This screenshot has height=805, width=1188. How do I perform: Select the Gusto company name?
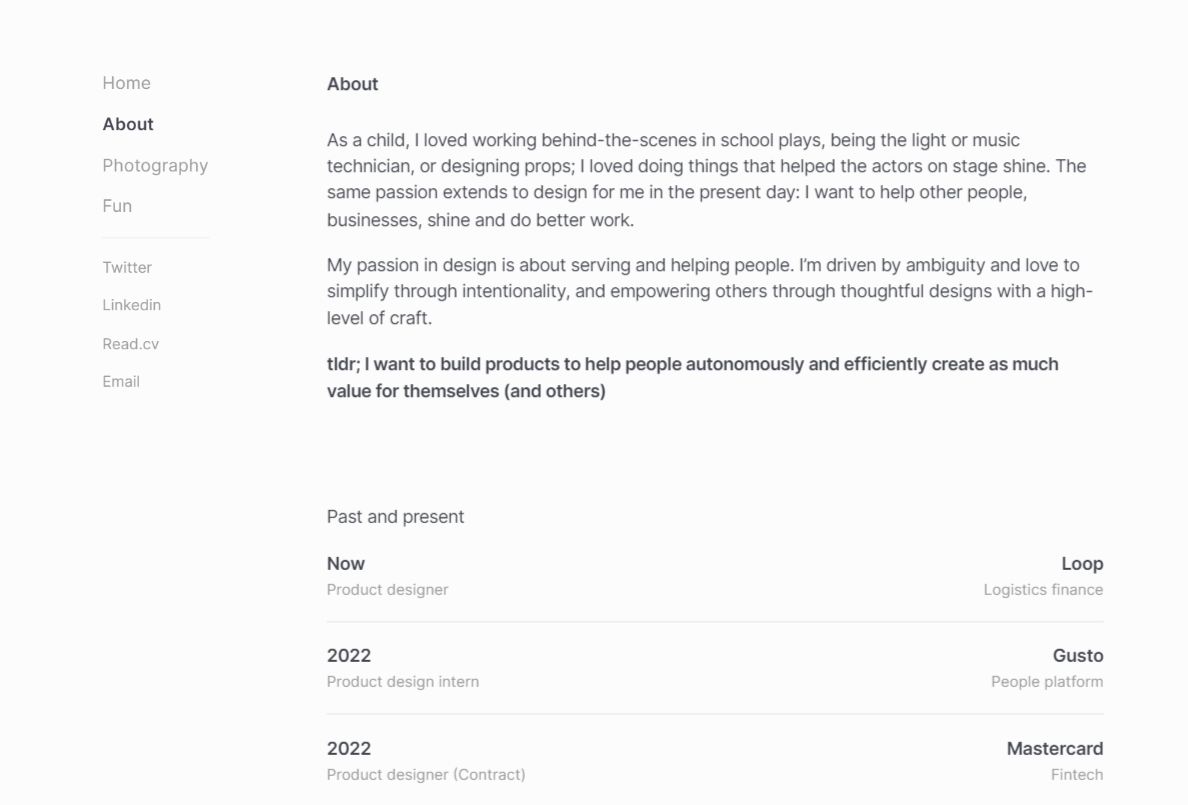(1077, 656)
